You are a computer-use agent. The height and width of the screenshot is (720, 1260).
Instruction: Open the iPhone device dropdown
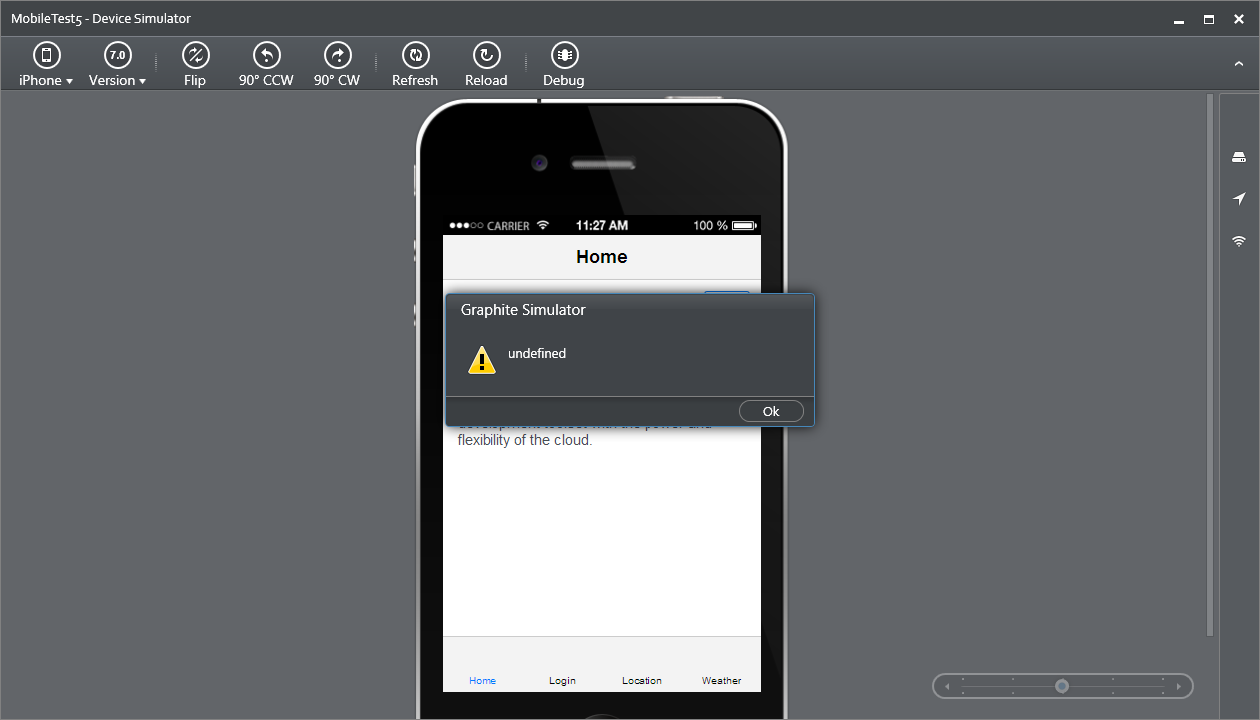[x=46, y=65]
